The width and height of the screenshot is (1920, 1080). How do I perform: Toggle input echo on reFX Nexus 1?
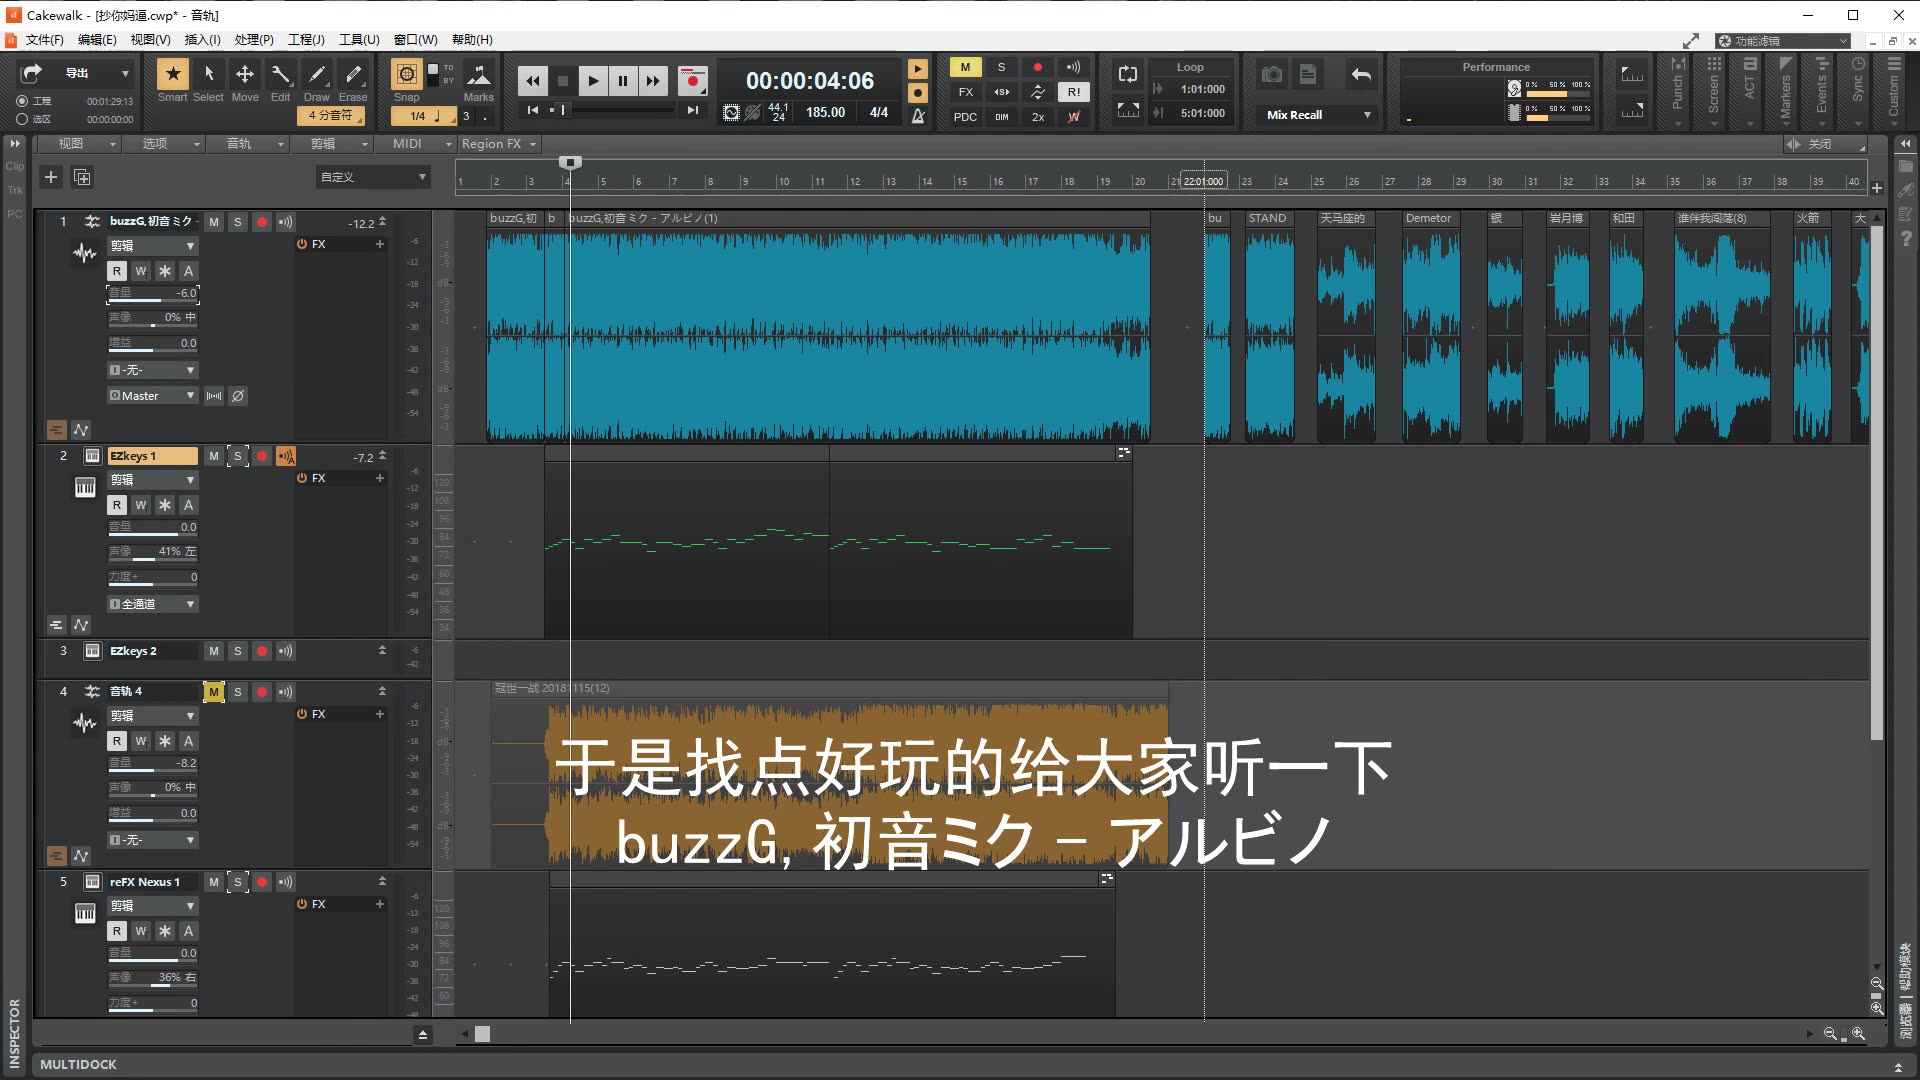click(285, 882)
